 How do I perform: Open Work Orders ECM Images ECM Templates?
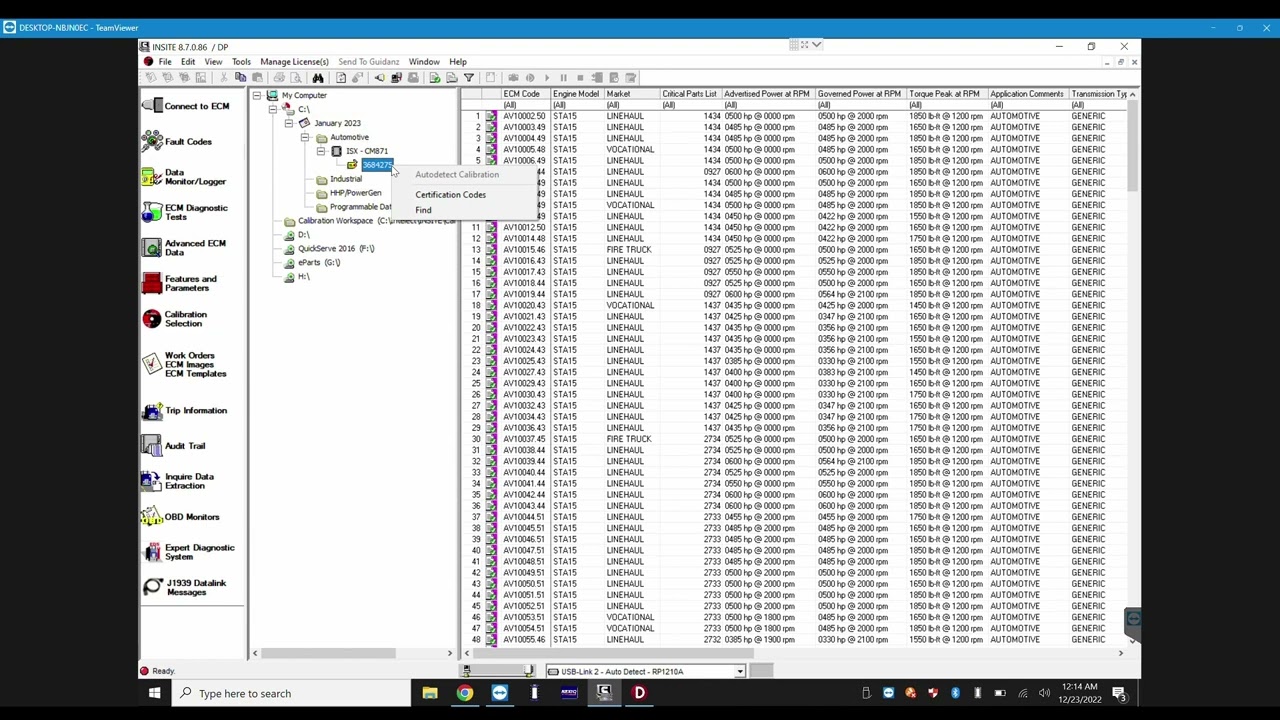(x=185, y=364)
